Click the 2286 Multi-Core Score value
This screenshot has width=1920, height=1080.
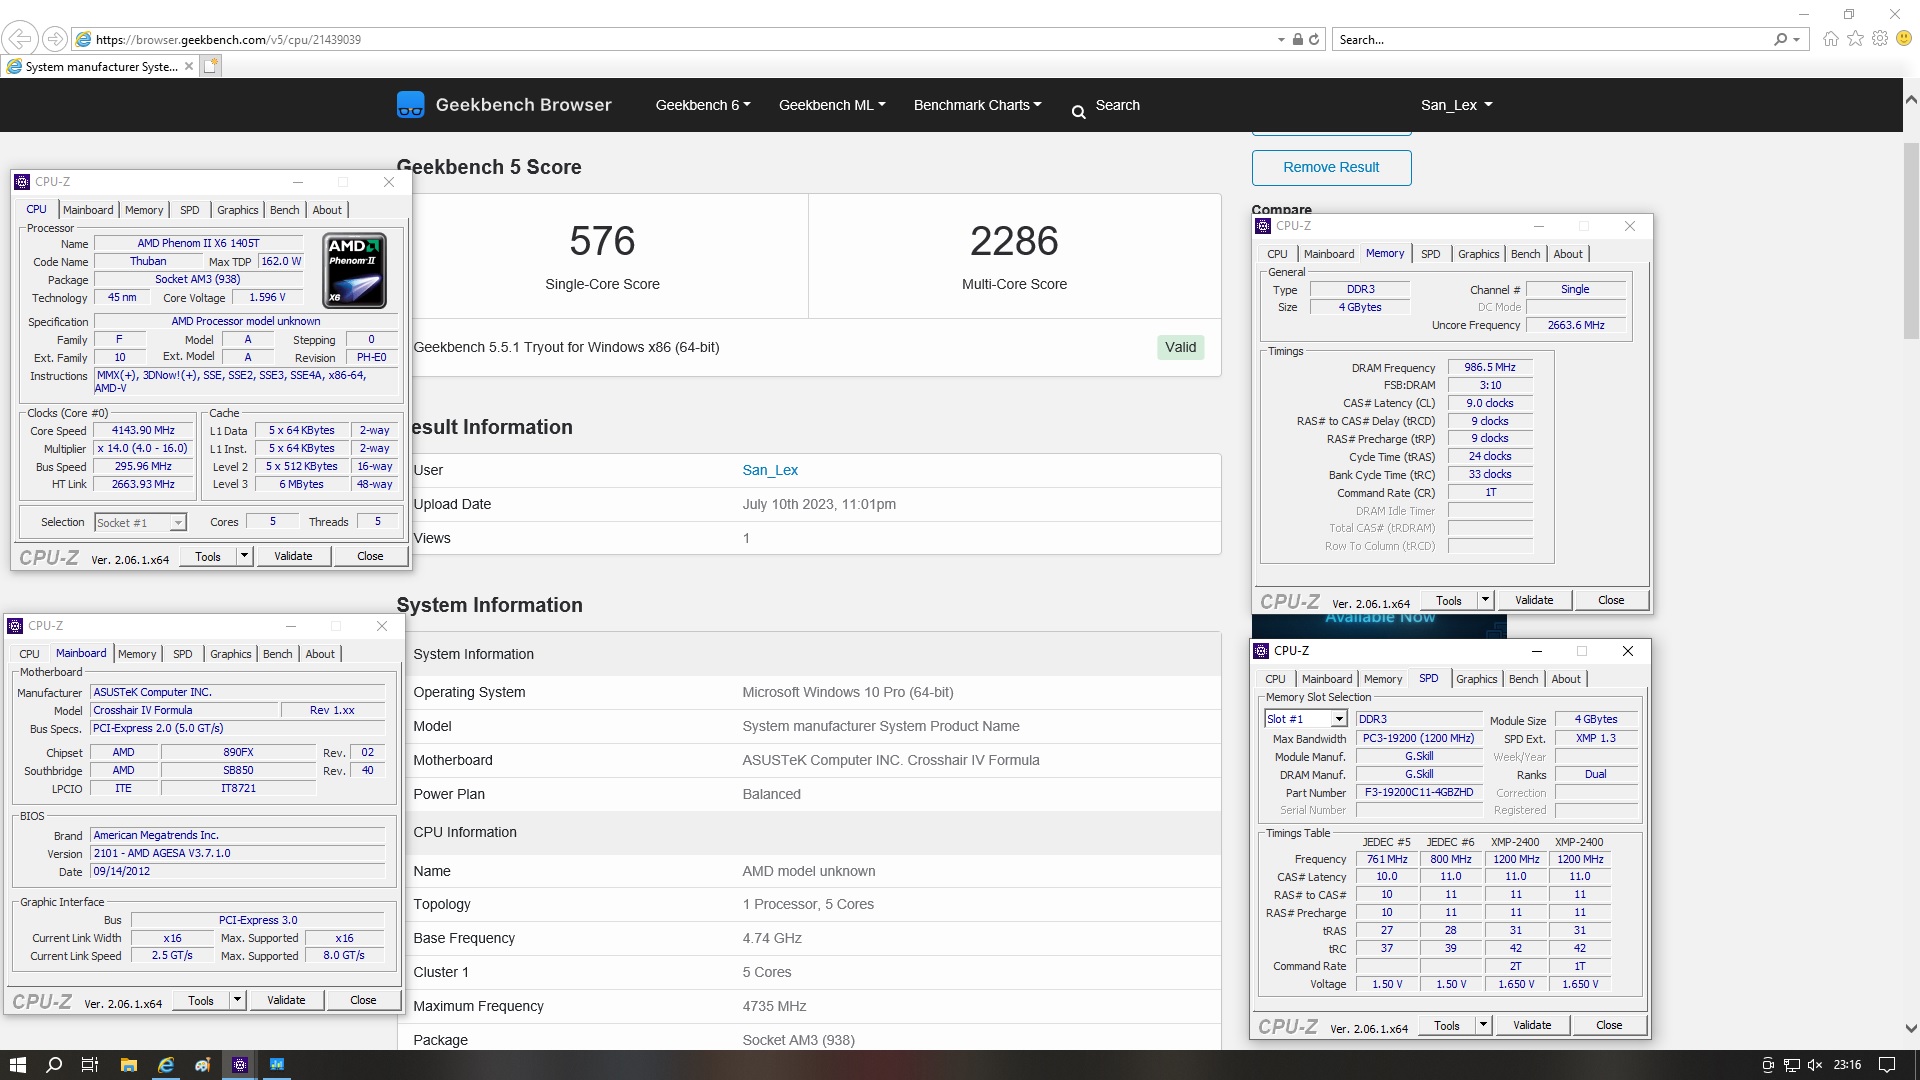(1014, 241)
